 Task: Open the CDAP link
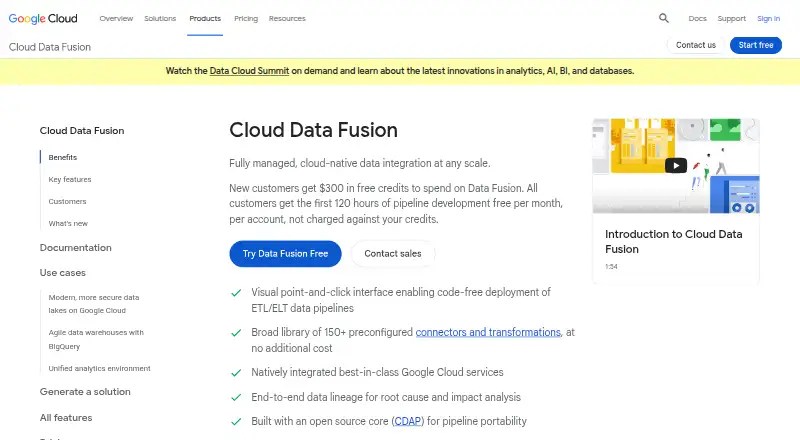click(408, 421)
